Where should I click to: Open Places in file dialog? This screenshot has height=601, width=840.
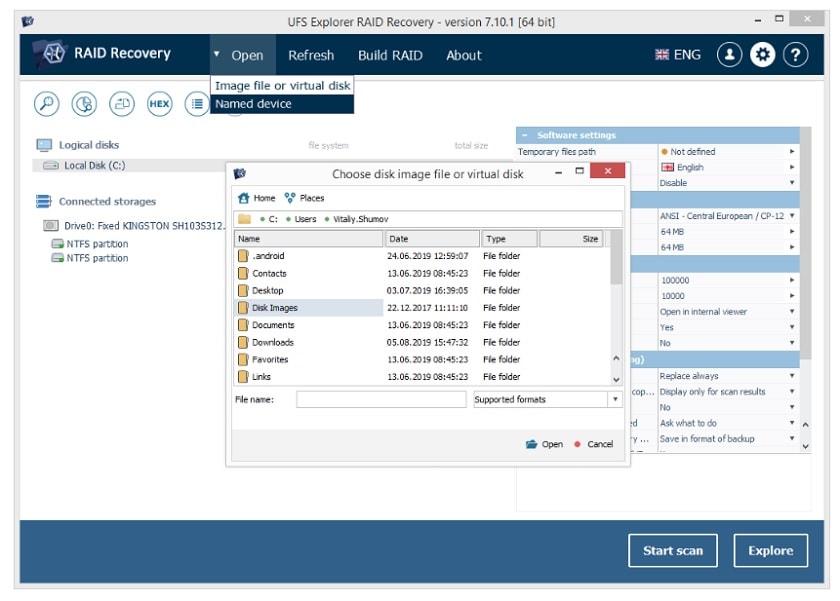(x=304, y=198)
